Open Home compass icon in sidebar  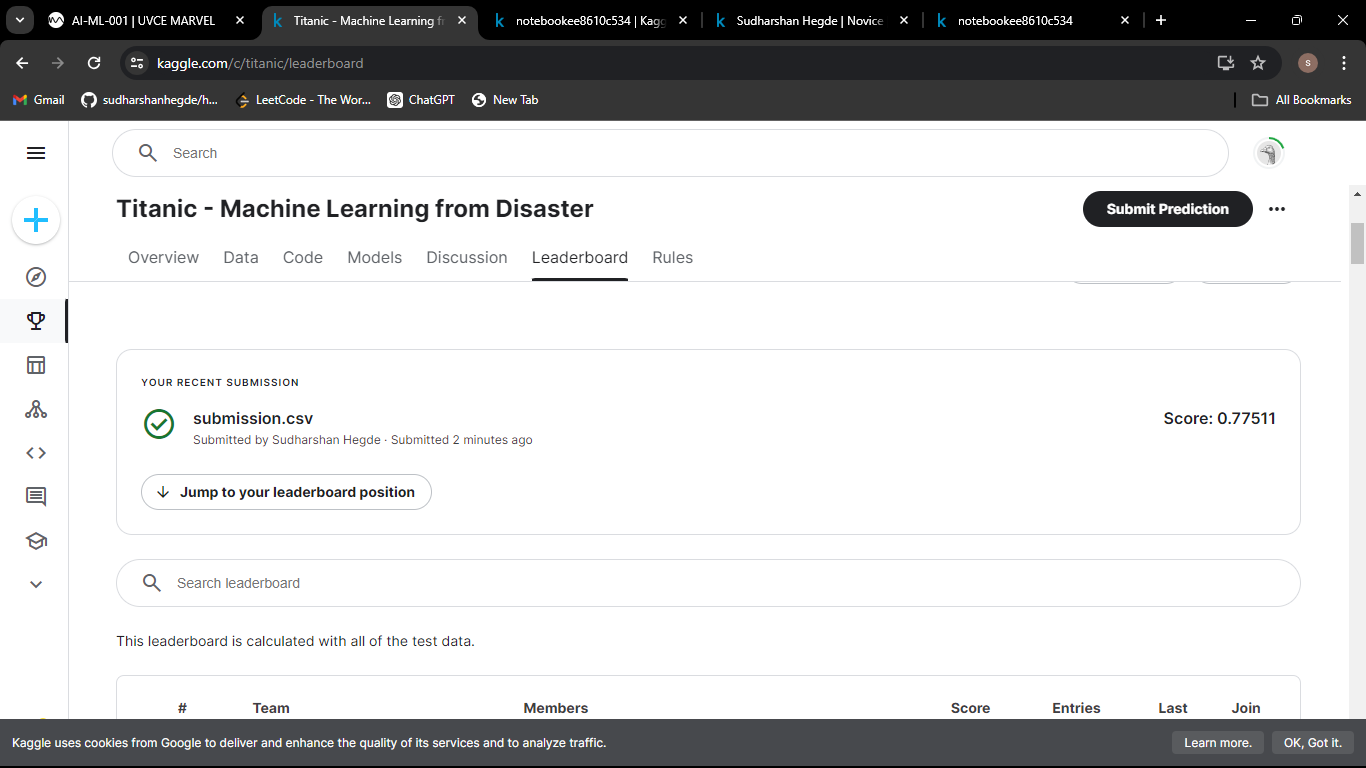tap(36, 277)
